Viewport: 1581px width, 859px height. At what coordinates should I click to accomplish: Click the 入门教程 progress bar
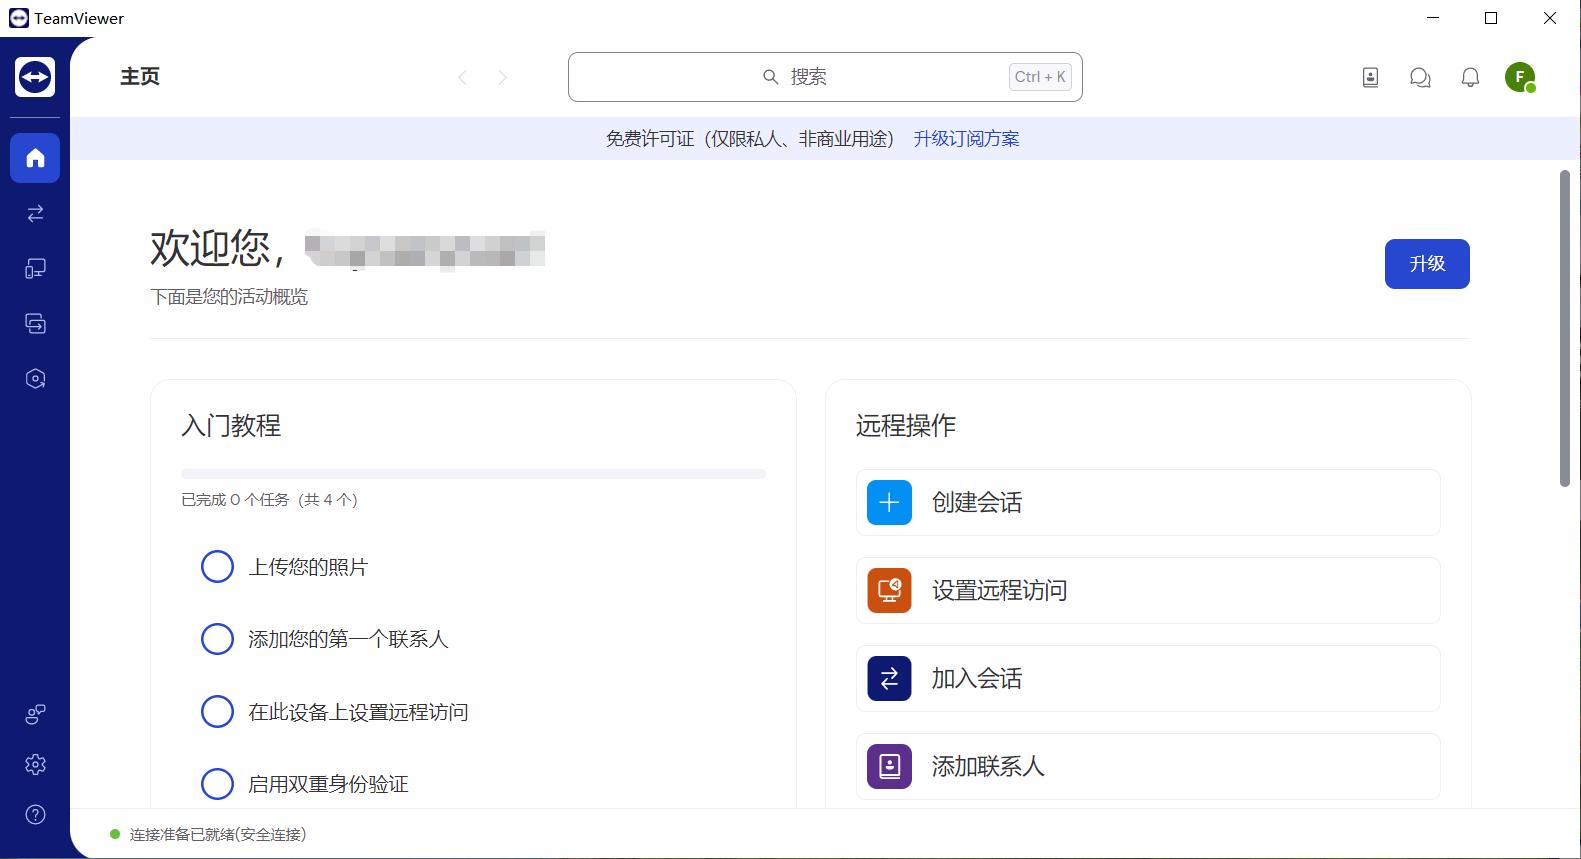pos(473,474)
